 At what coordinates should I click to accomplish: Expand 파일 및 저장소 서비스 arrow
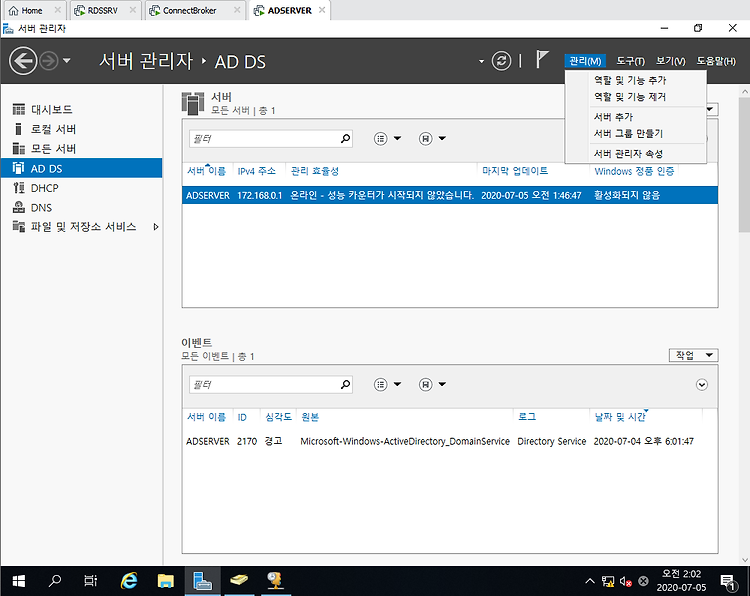click(155, 227)
